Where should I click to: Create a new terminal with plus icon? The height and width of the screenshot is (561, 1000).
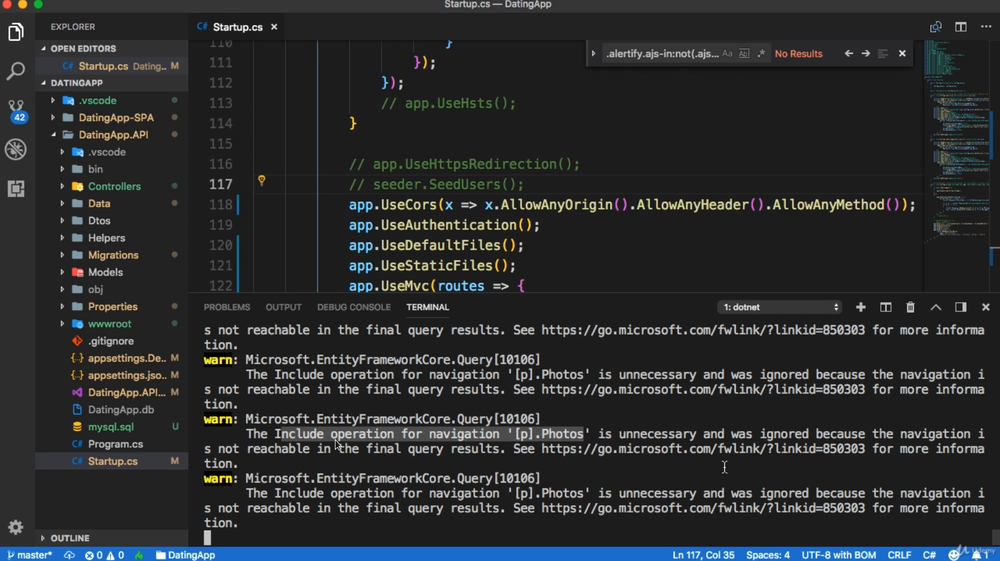[860, 307]
